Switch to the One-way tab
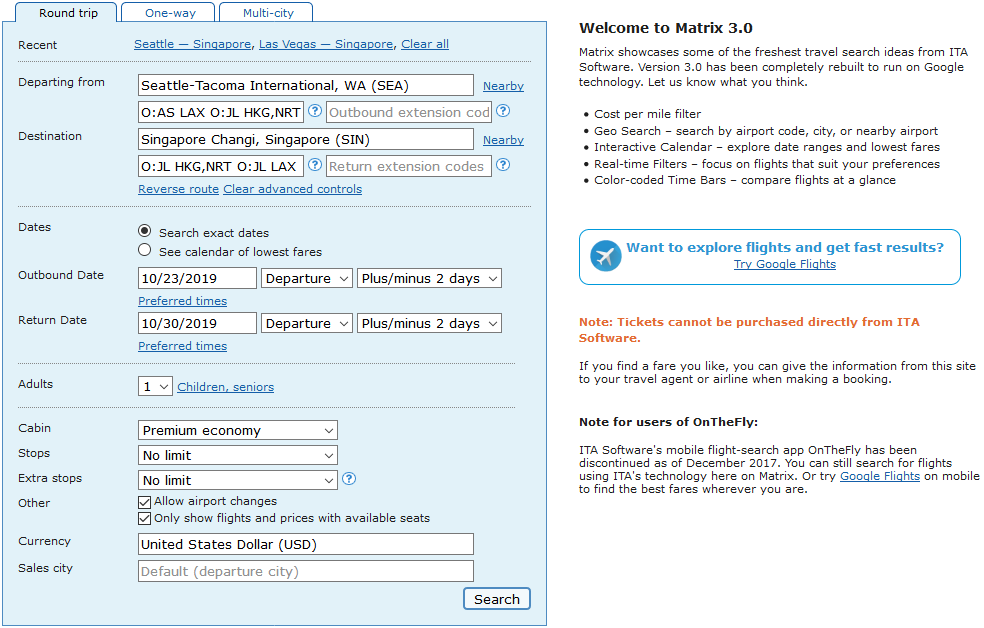This screenshot has height=628, width=984. (169, 13)
